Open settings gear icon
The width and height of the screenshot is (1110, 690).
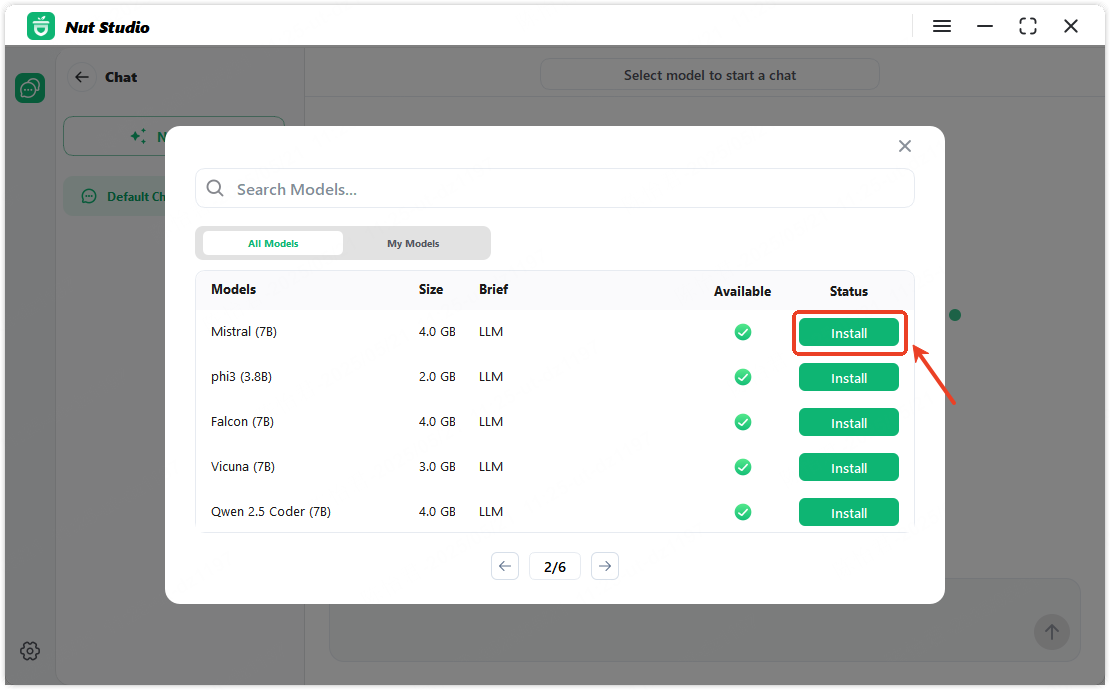coord(30,650)
